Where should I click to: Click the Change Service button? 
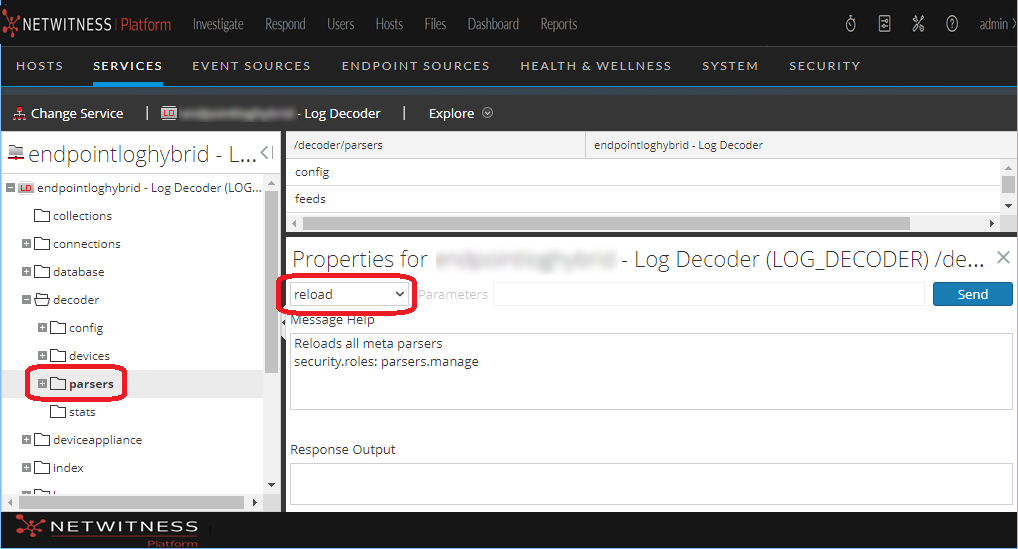click(68, 114)
